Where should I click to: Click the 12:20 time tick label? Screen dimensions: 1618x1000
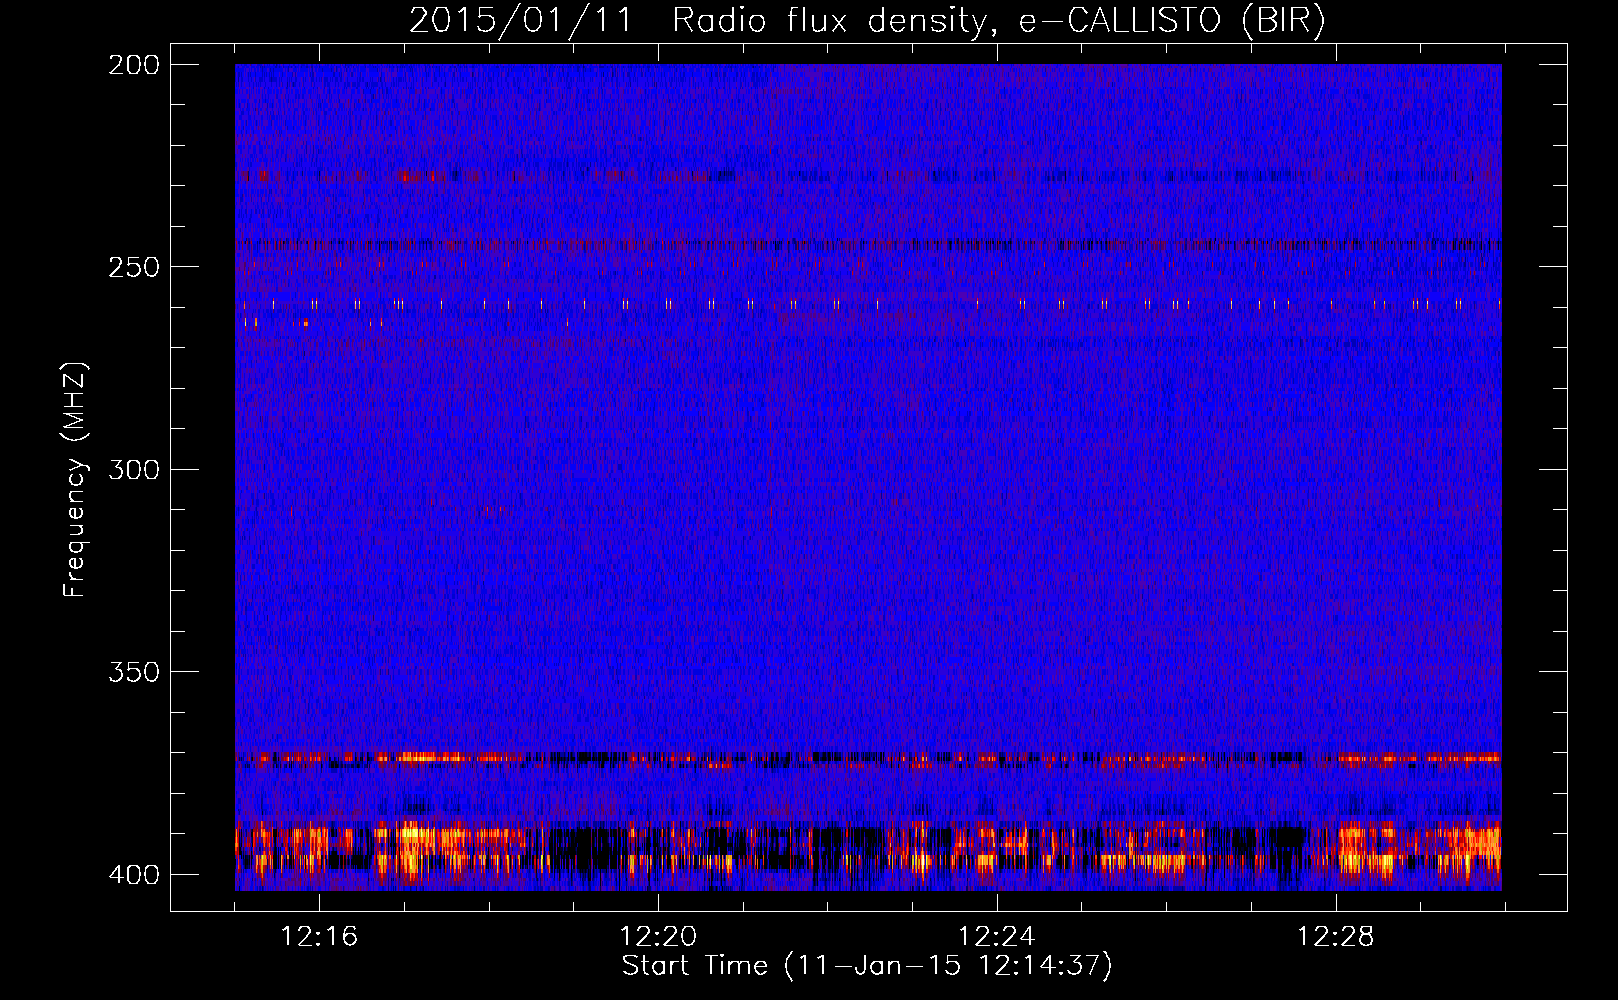pyautogui.click(x=658, y=937)
